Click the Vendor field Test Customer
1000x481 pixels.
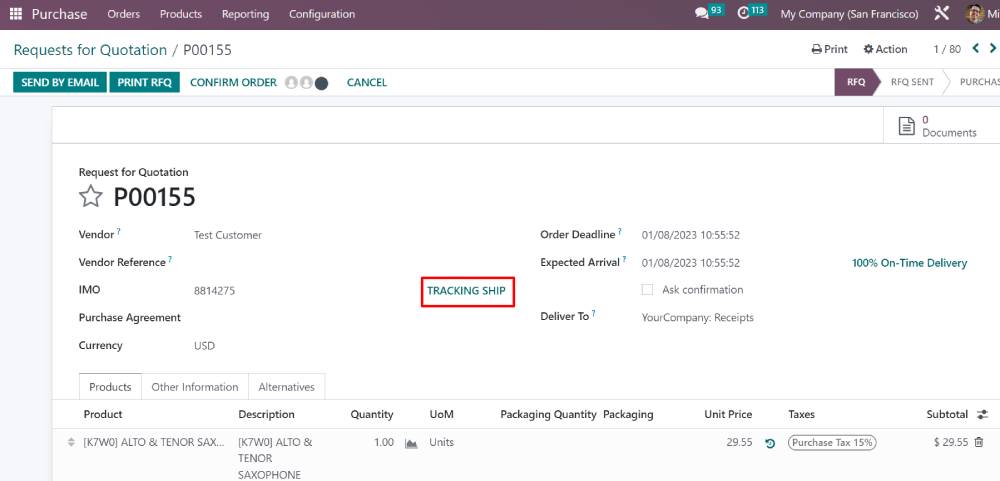228,235
